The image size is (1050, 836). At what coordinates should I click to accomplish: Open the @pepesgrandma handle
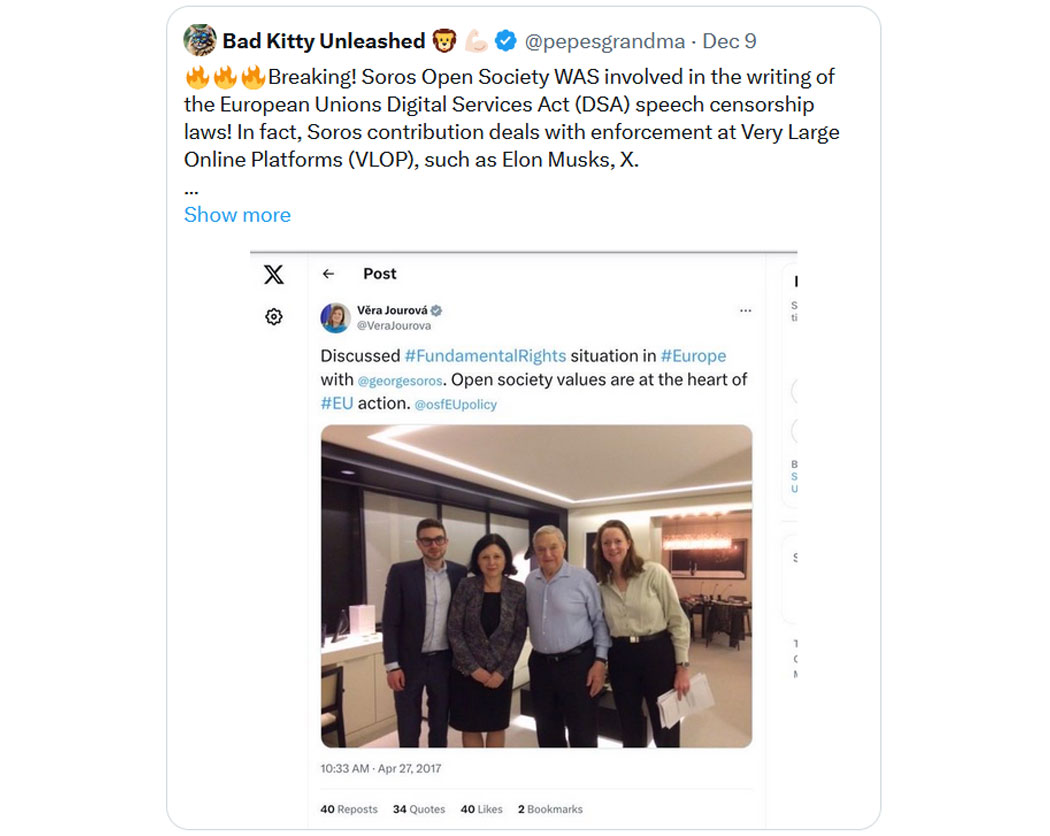[605, 41]
